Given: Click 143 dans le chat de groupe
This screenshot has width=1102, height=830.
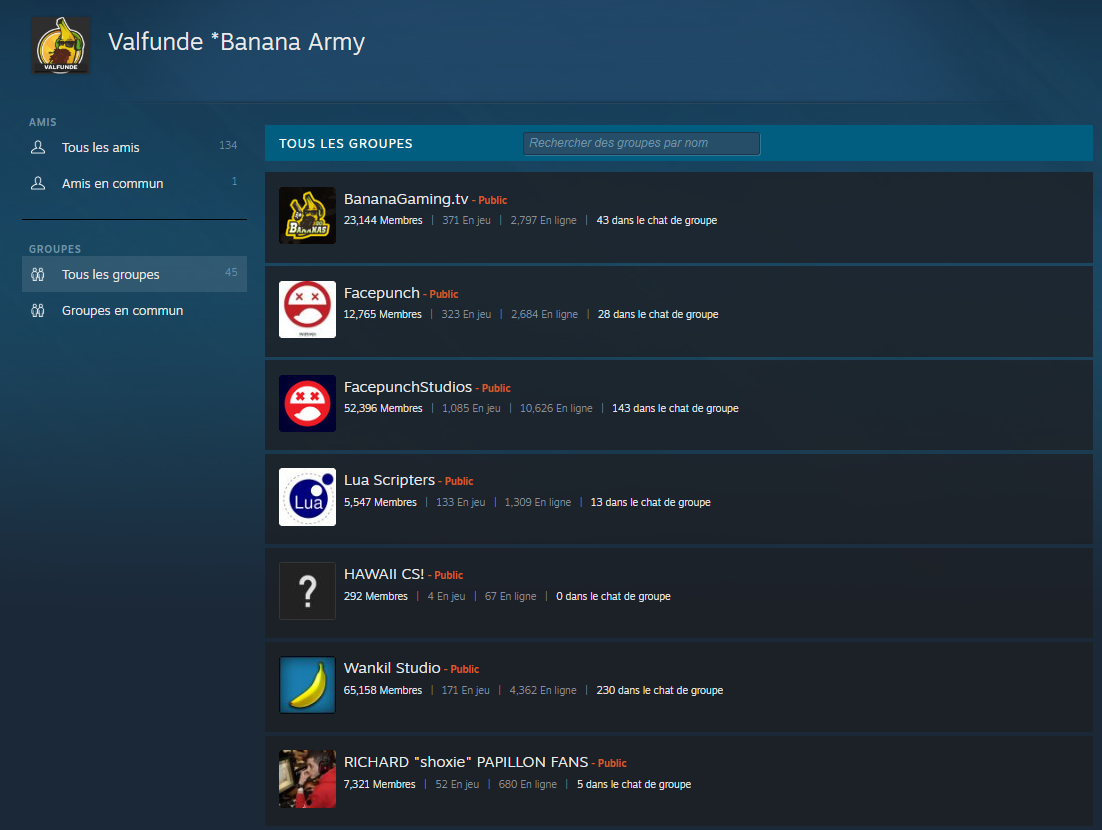Looking at the screenshot, I should (x=675, y=408).
